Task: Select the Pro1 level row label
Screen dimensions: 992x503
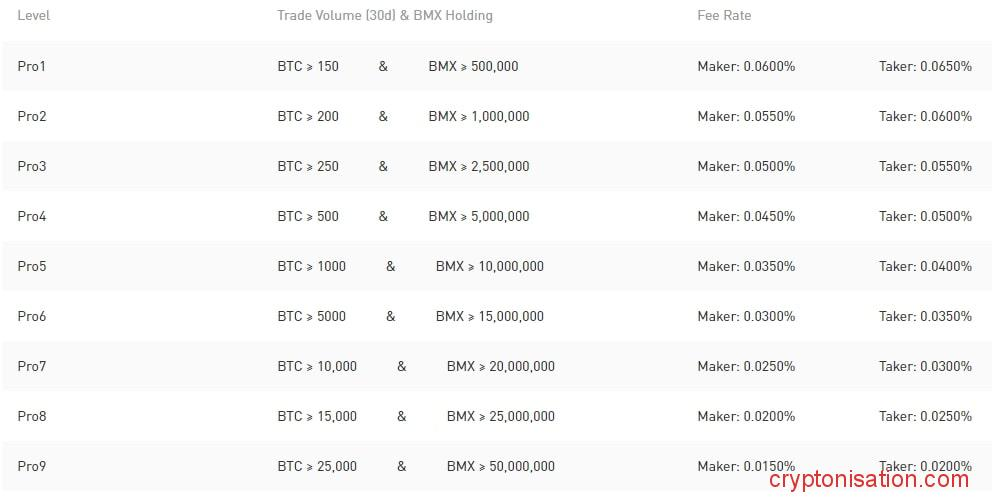Action: point(32,66)
